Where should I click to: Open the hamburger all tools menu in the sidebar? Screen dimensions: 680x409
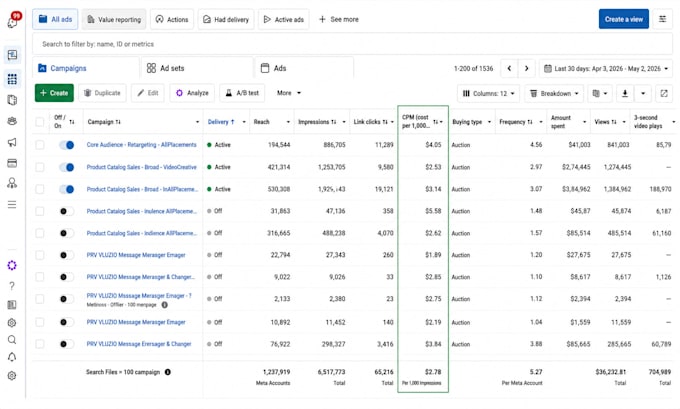coord(12,204)
